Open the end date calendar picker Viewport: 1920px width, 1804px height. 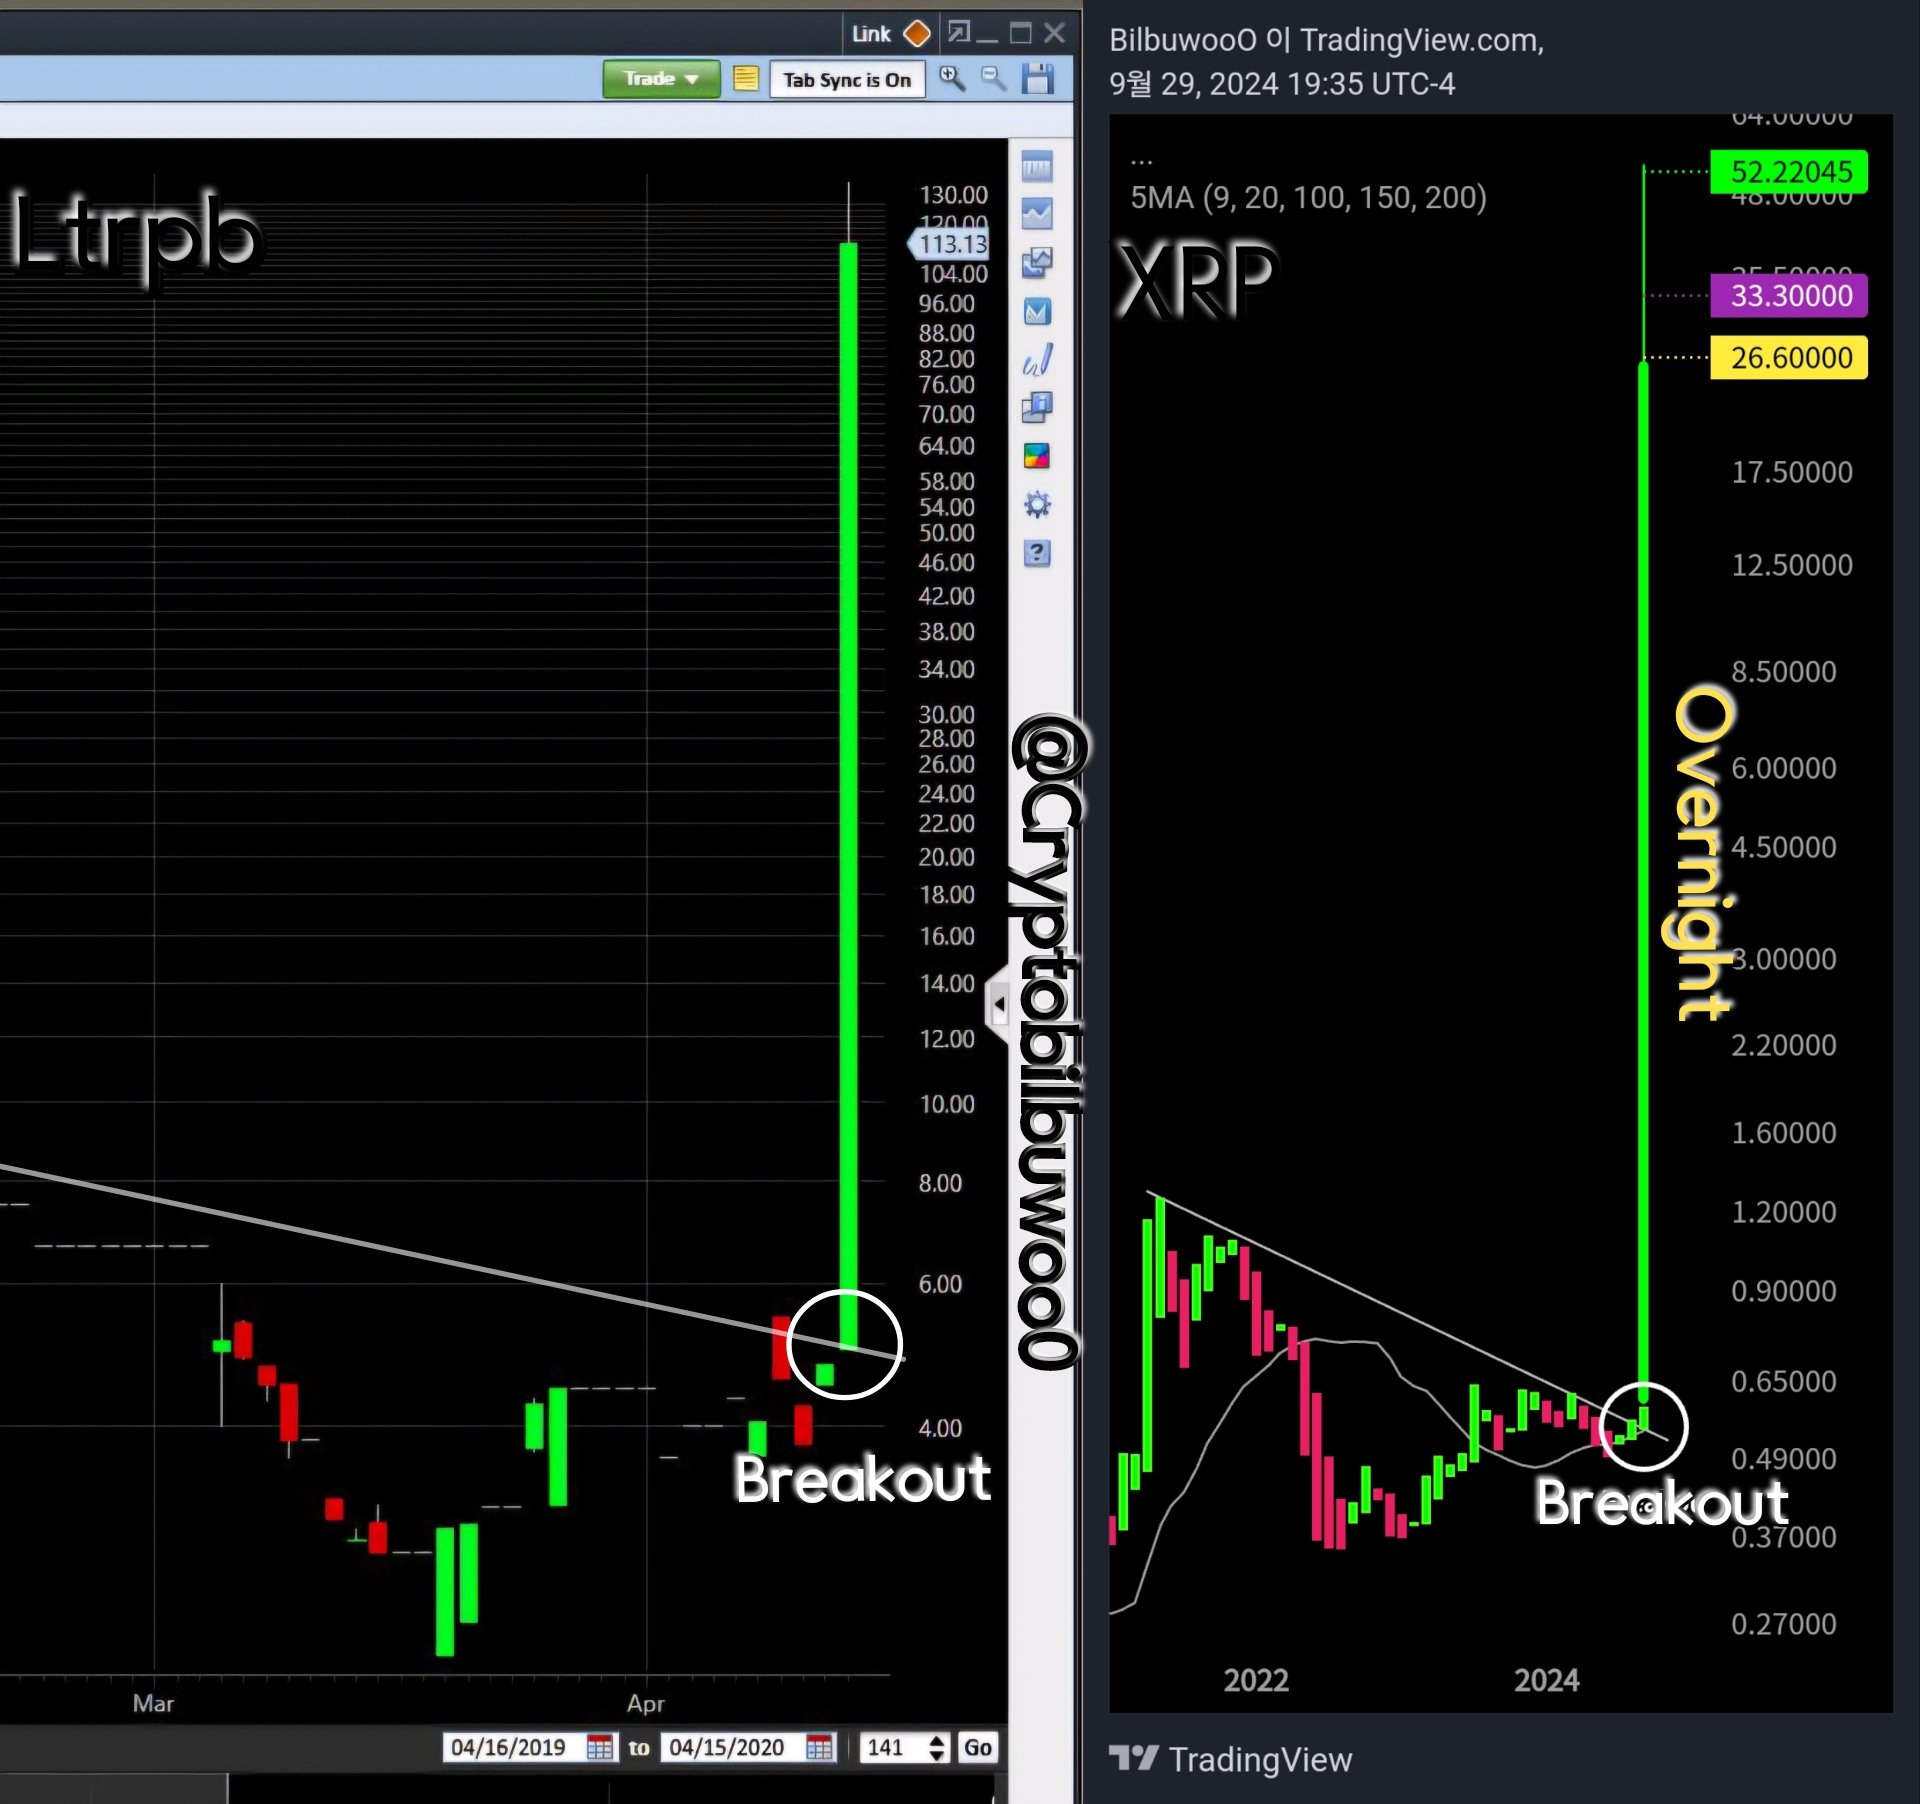[819, 1747]
